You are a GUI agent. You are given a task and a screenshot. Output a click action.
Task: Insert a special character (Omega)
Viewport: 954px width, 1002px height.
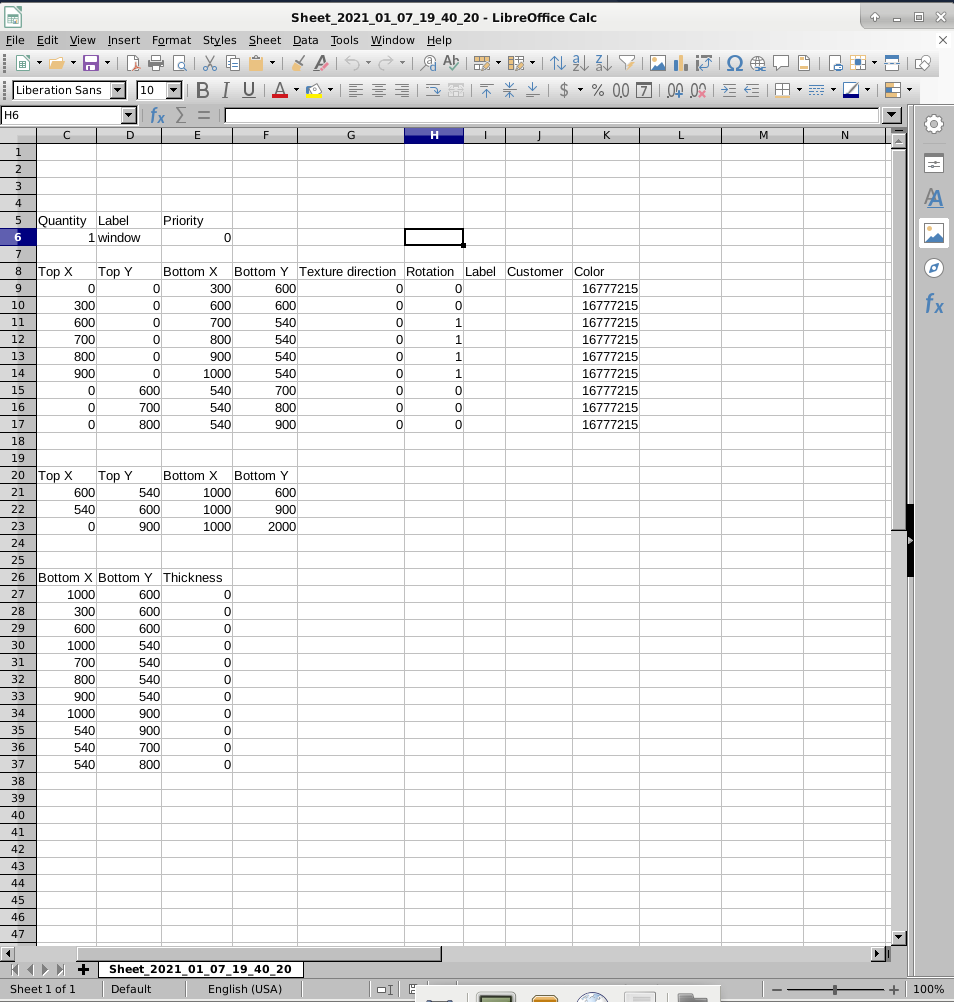[x=735, y=63]
